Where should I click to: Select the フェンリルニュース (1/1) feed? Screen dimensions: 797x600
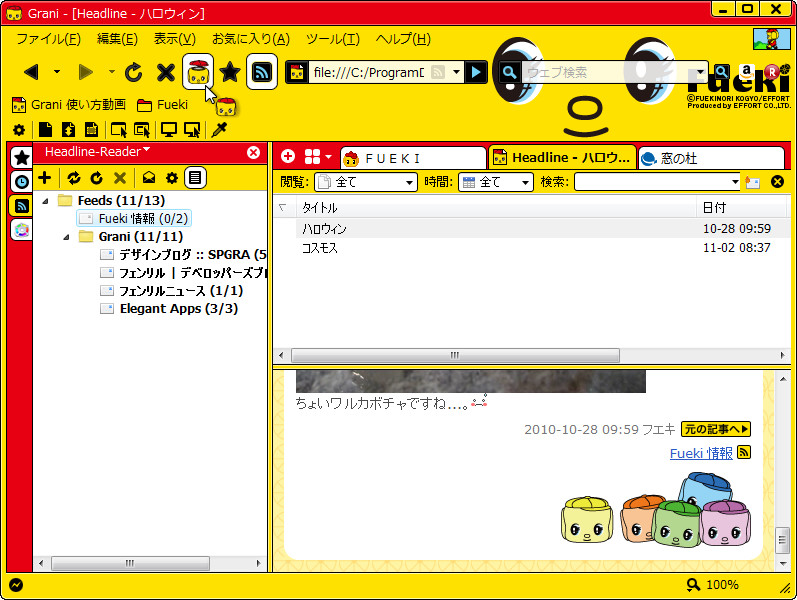coord(171,291)
